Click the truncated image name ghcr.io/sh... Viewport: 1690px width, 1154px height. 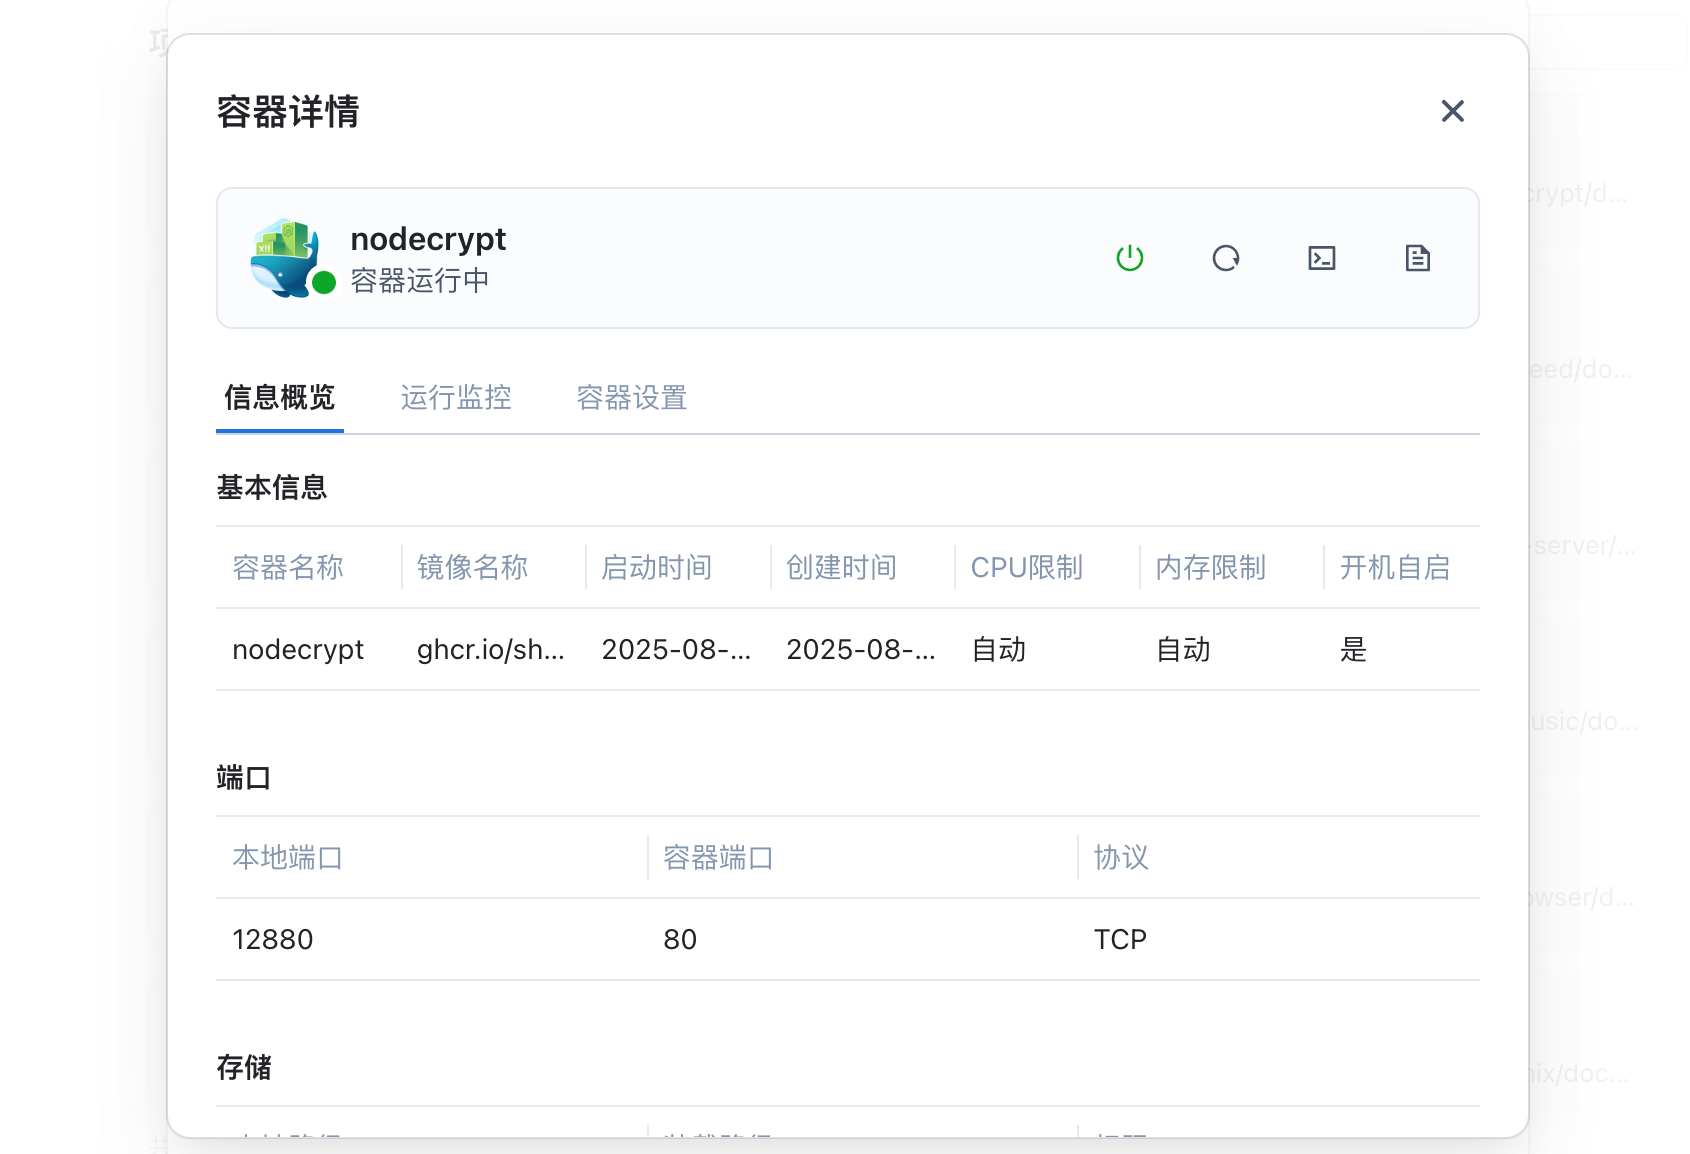[490, 650]
